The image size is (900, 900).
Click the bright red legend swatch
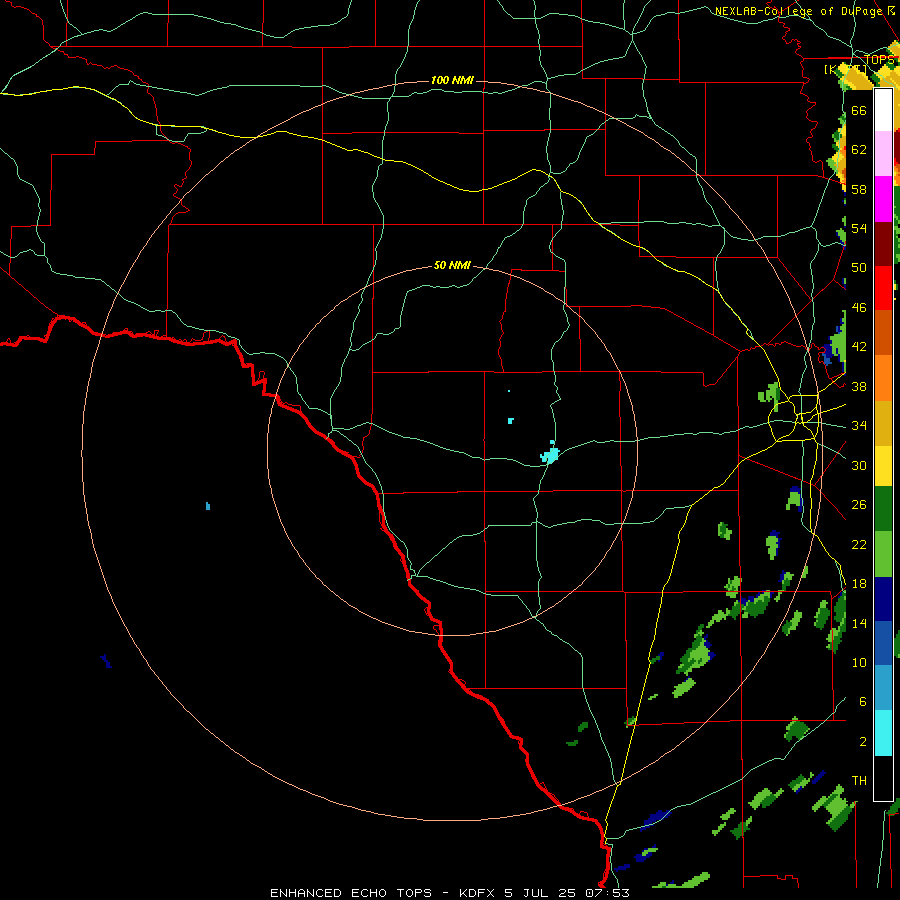point(883,288)
